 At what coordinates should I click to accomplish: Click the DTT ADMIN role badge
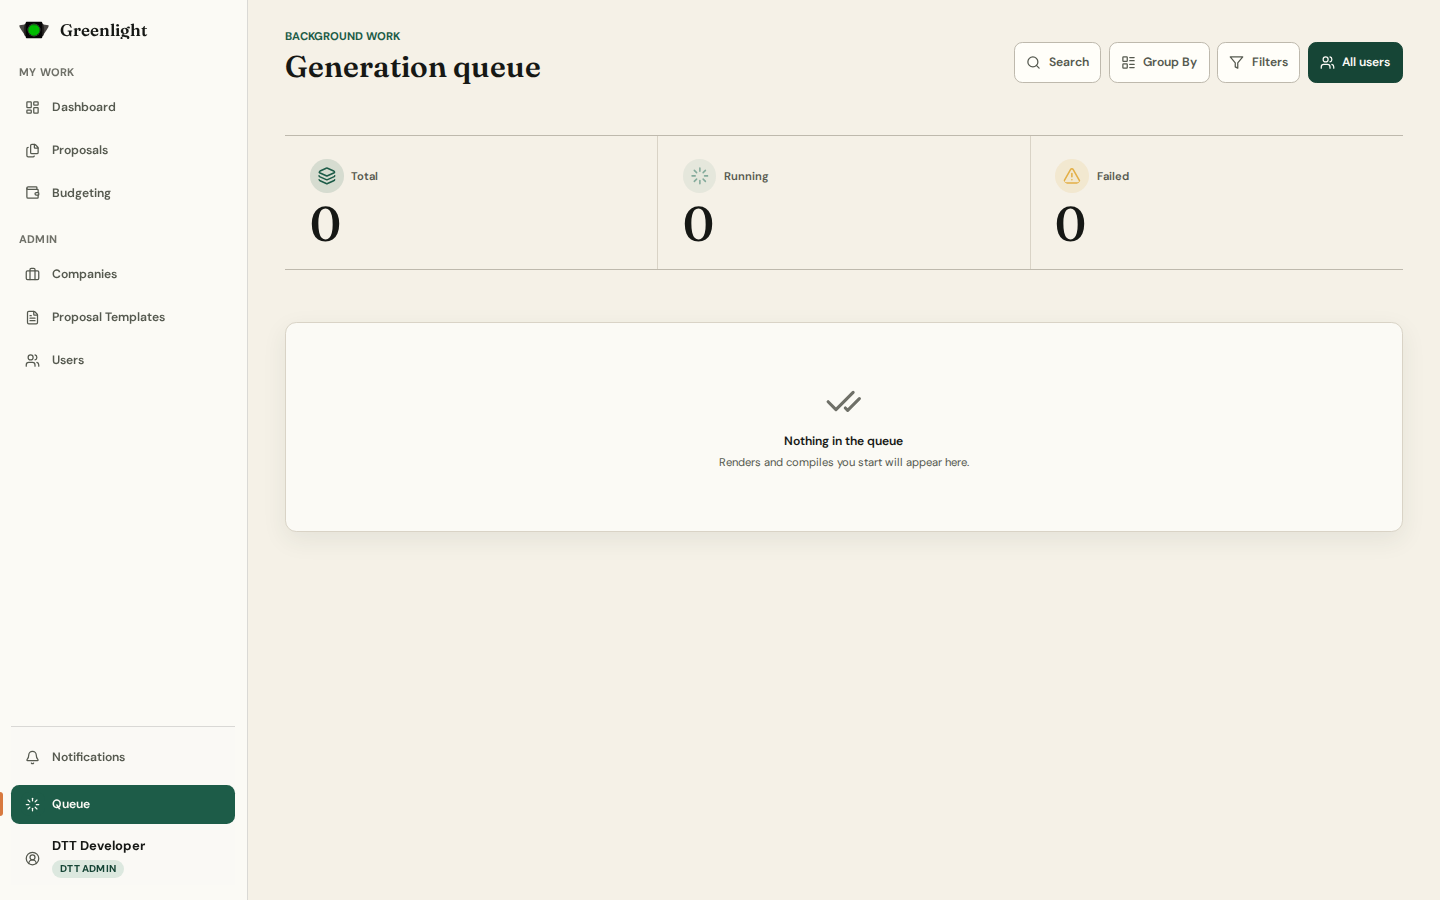click(x=88, y=869)
